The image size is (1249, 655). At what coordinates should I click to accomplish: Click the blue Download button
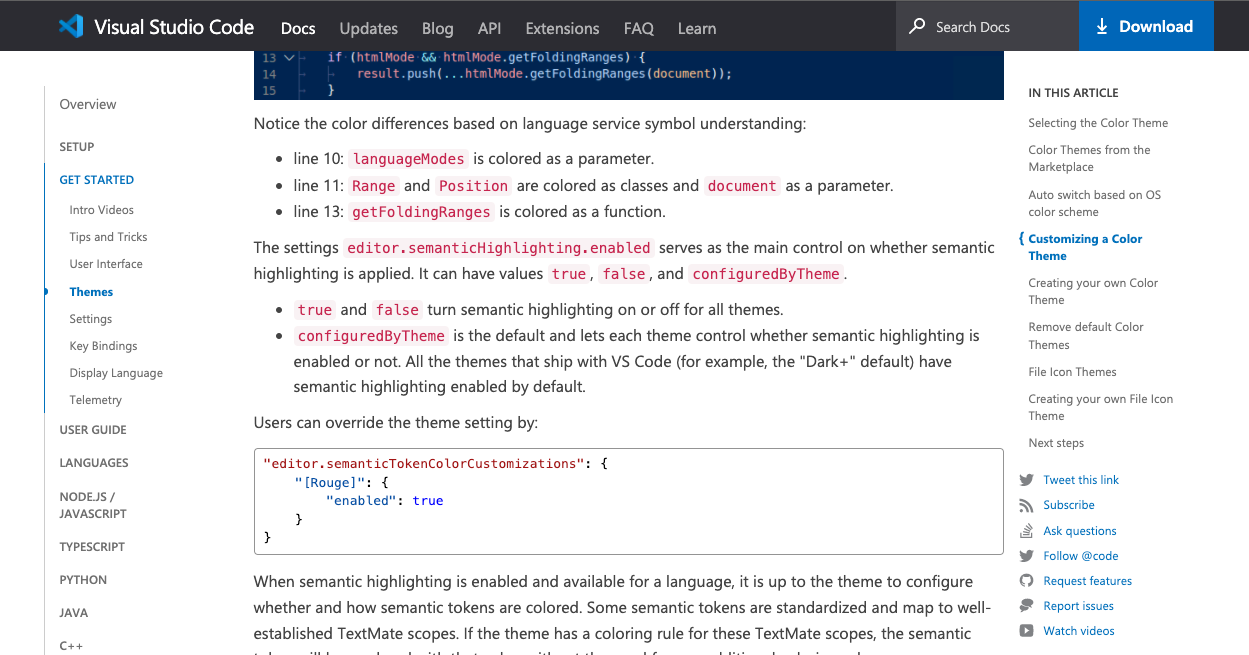coord(1146,26)
